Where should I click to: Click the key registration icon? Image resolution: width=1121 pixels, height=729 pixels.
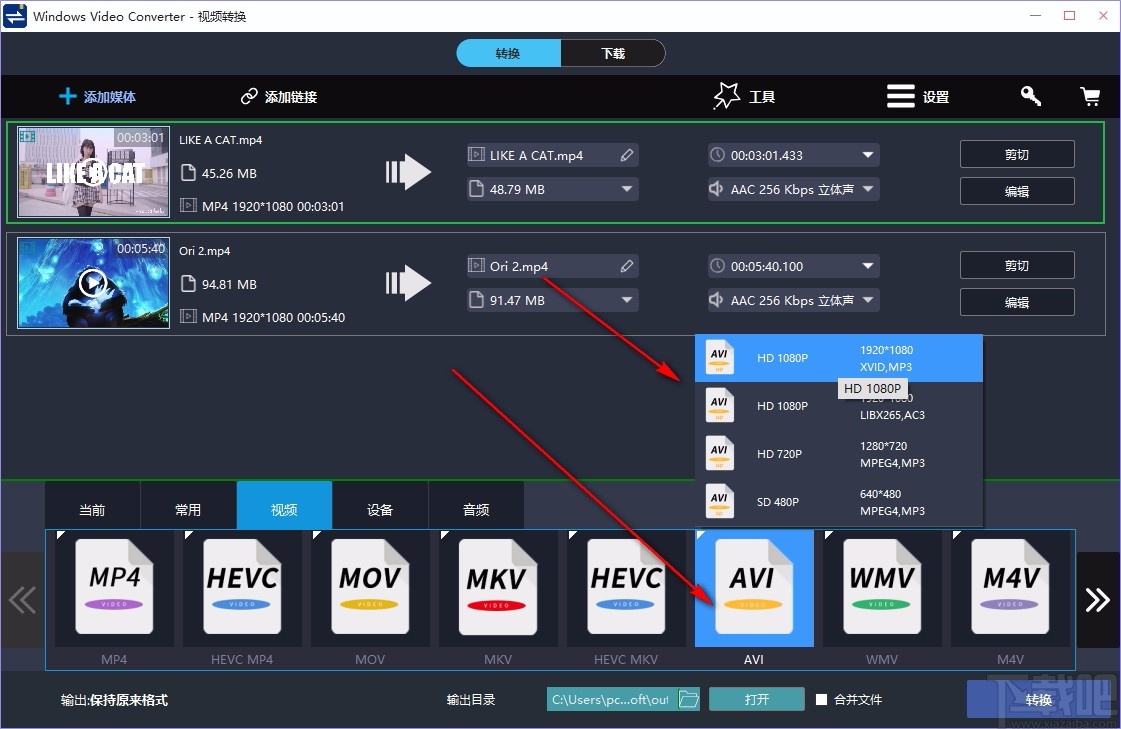[1030, 96]
